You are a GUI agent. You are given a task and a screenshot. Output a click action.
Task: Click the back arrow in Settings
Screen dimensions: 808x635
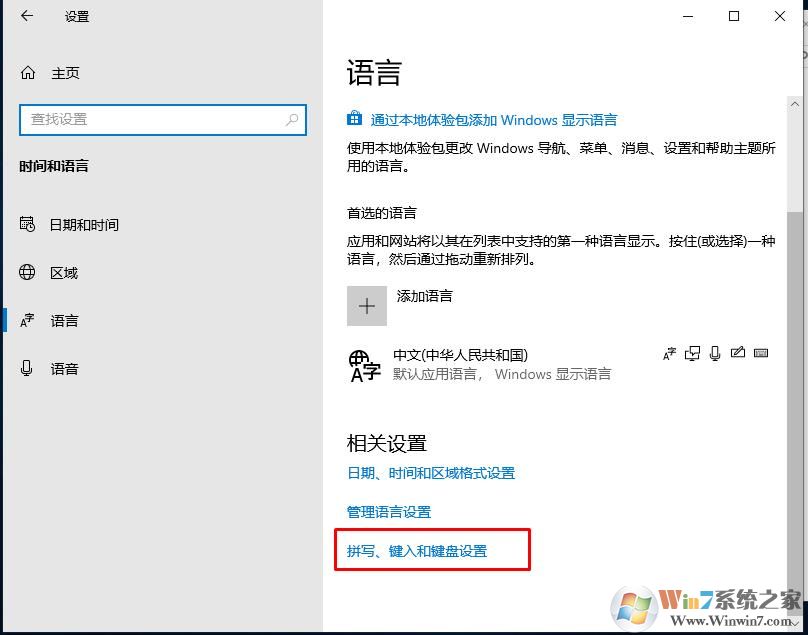point(27,16)
